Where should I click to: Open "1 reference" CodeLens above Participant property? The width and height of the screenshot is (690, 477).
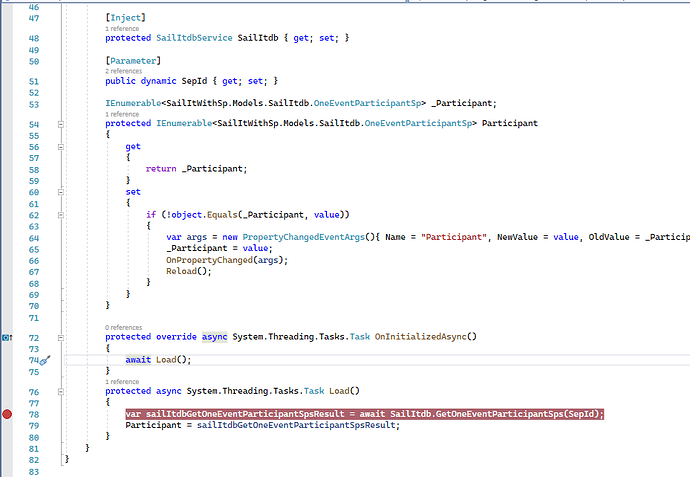(122, 114)
